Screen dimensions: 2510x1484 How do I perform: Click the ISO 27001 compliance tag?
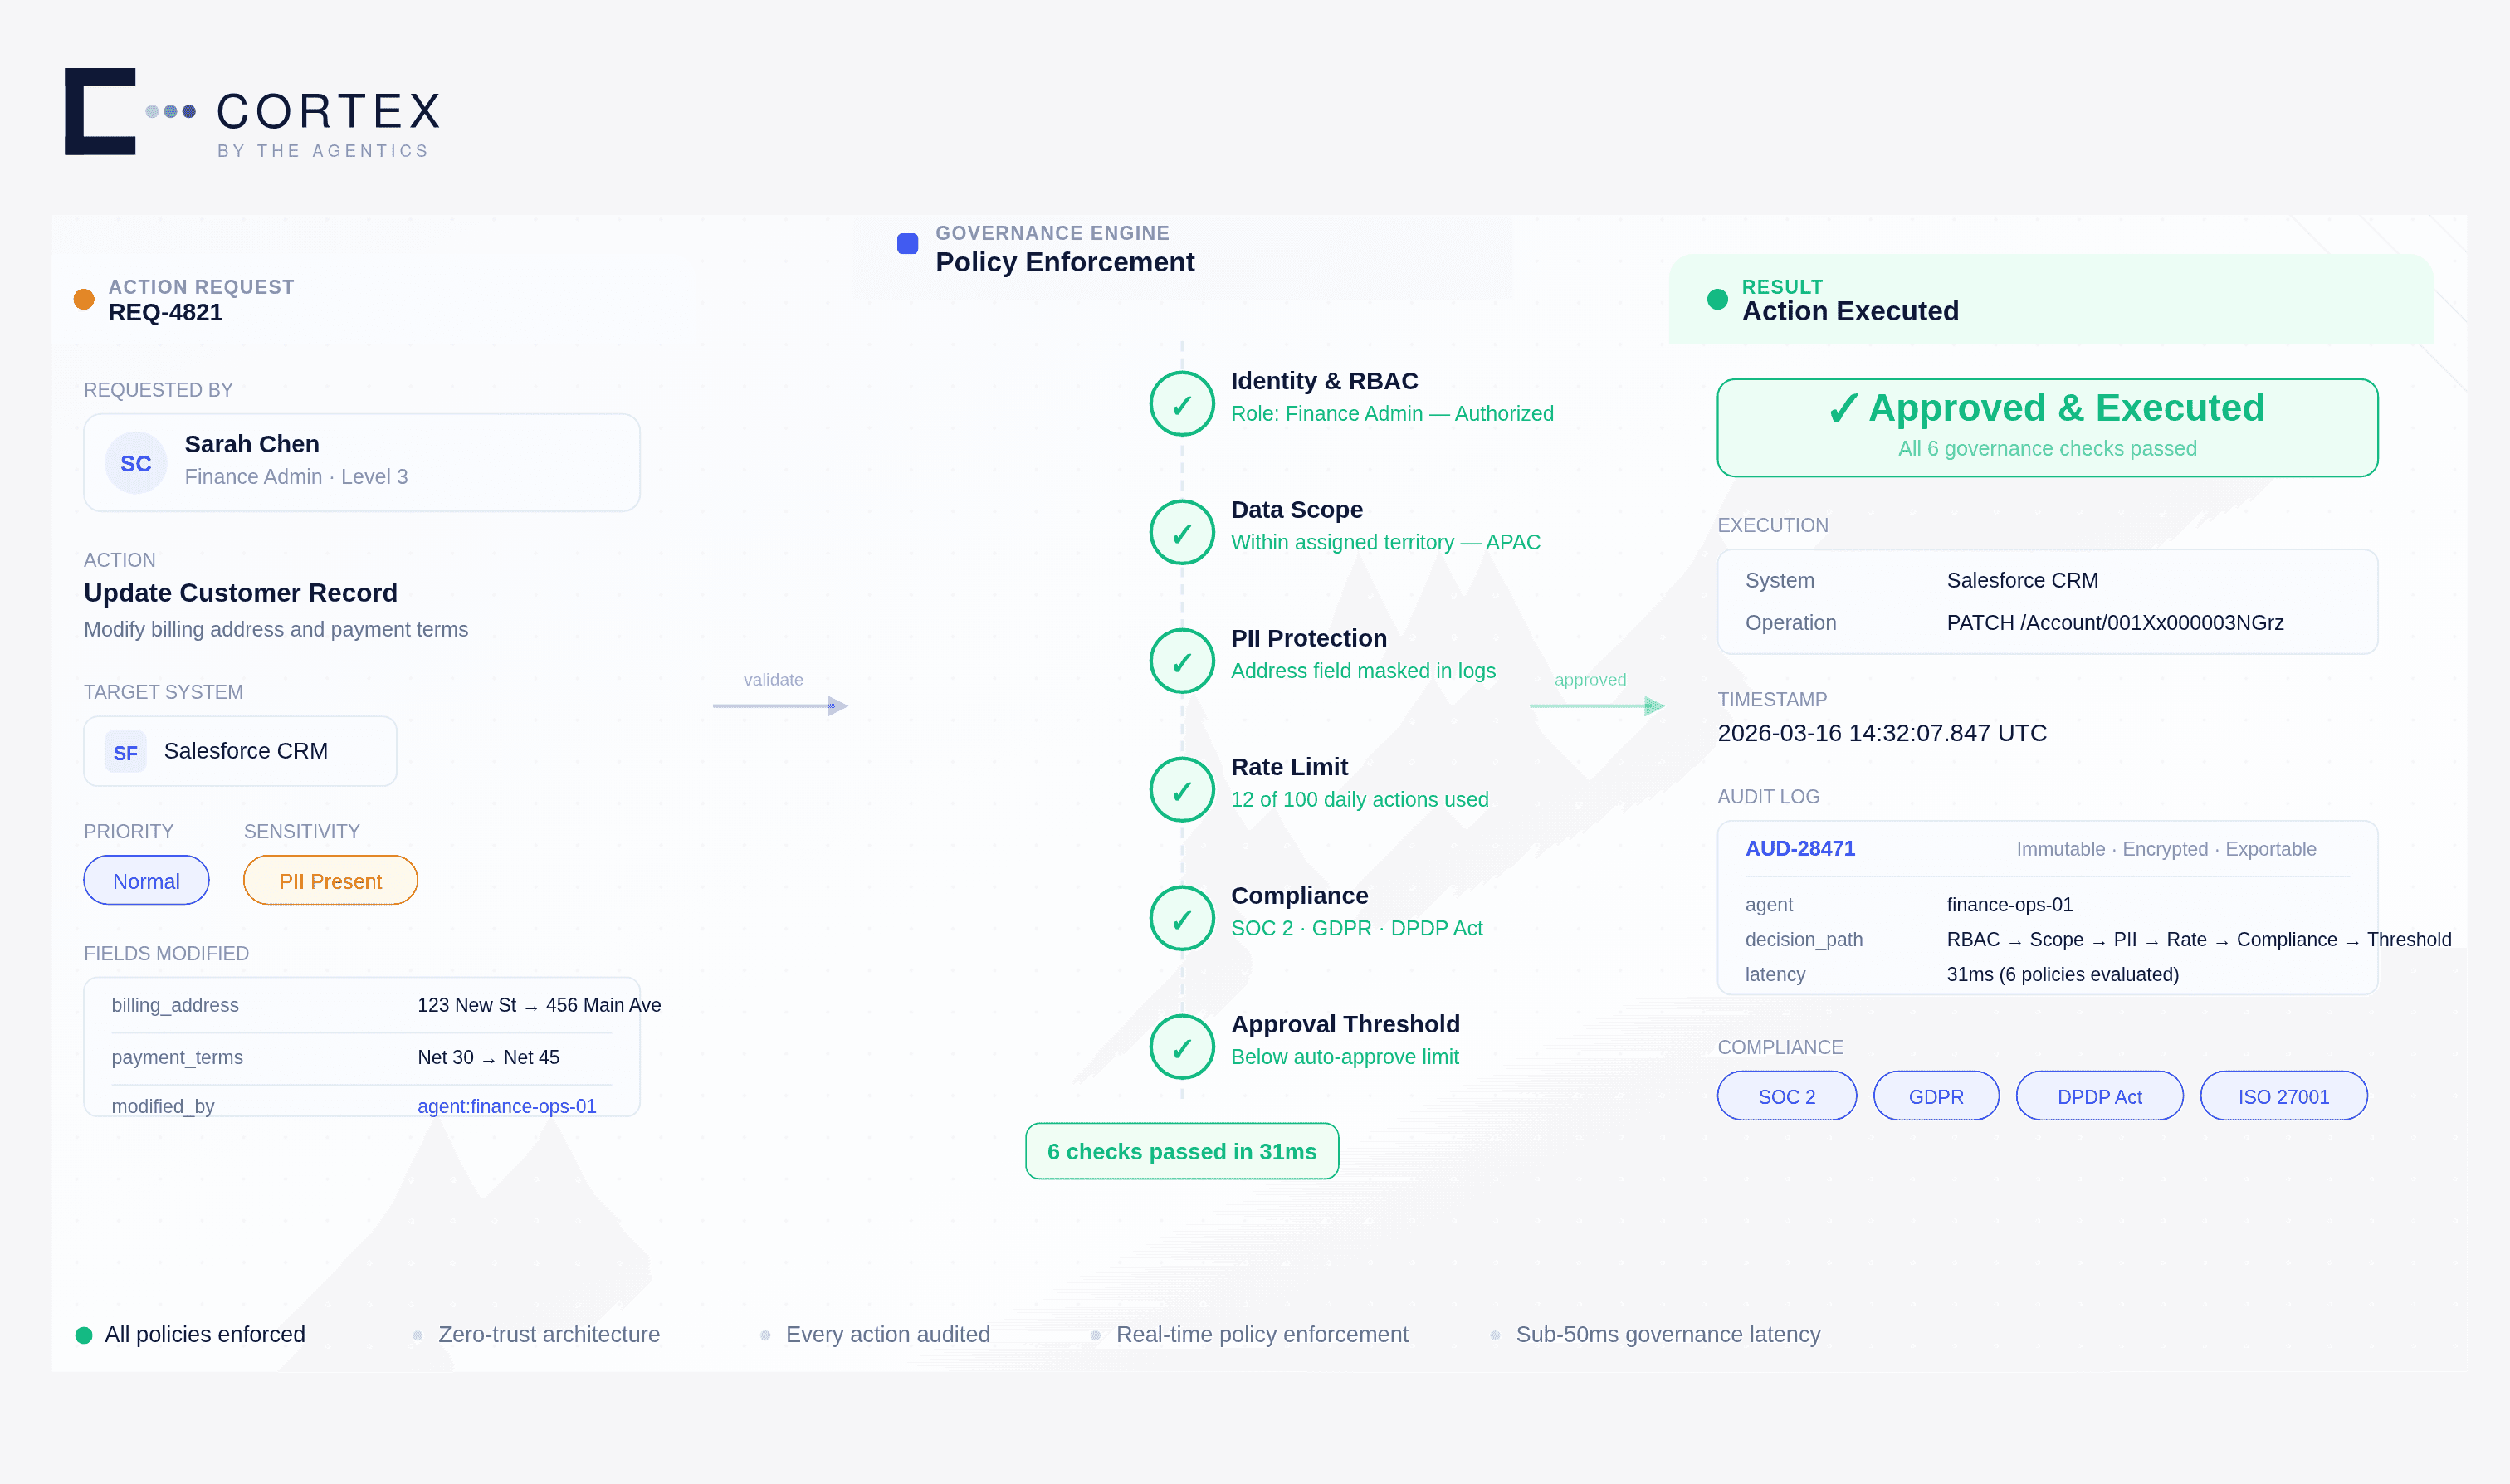click(2283, 1096)
